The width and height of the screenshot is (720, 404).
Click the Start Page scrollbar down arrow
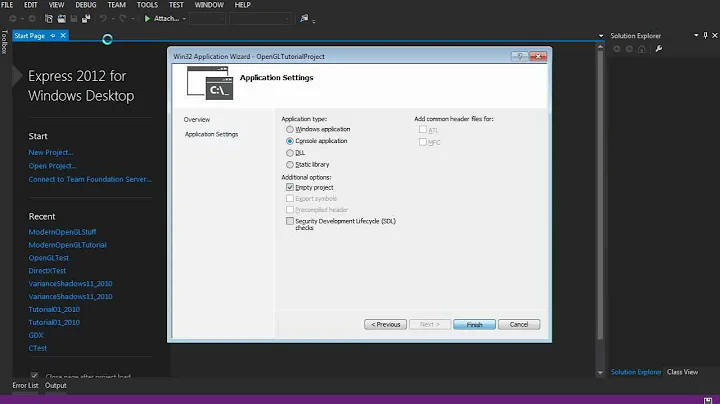[x=600, y=373]
